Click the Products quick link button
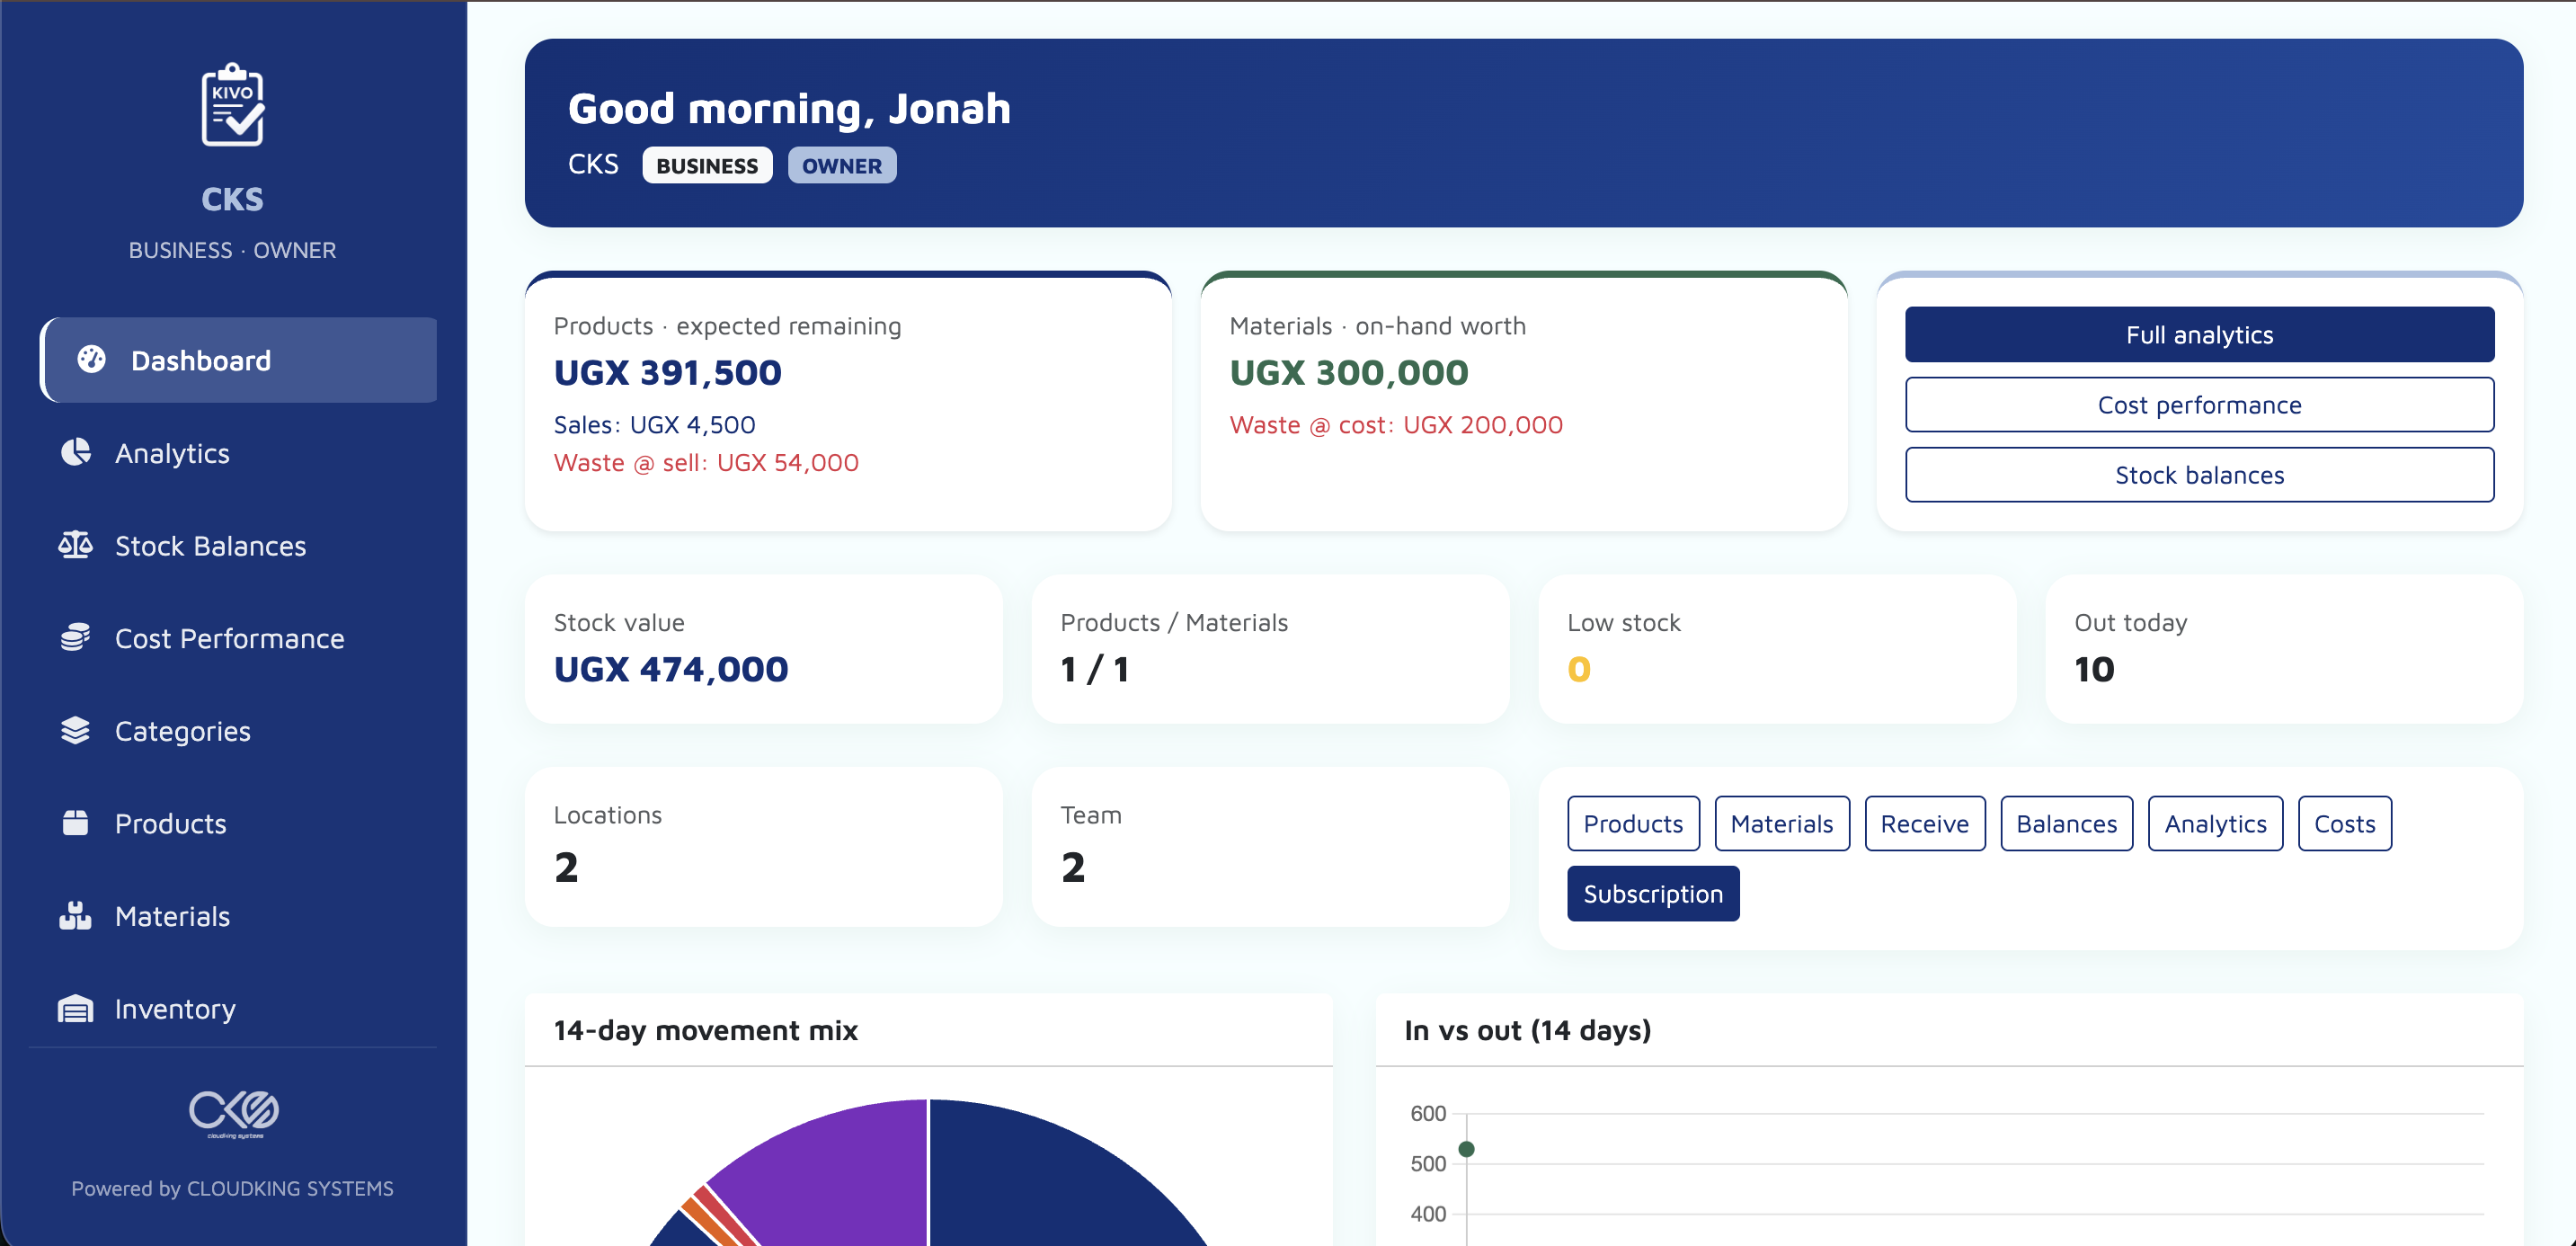The width and height of the screenshot is (2576, 1246). pos(1633,823)
